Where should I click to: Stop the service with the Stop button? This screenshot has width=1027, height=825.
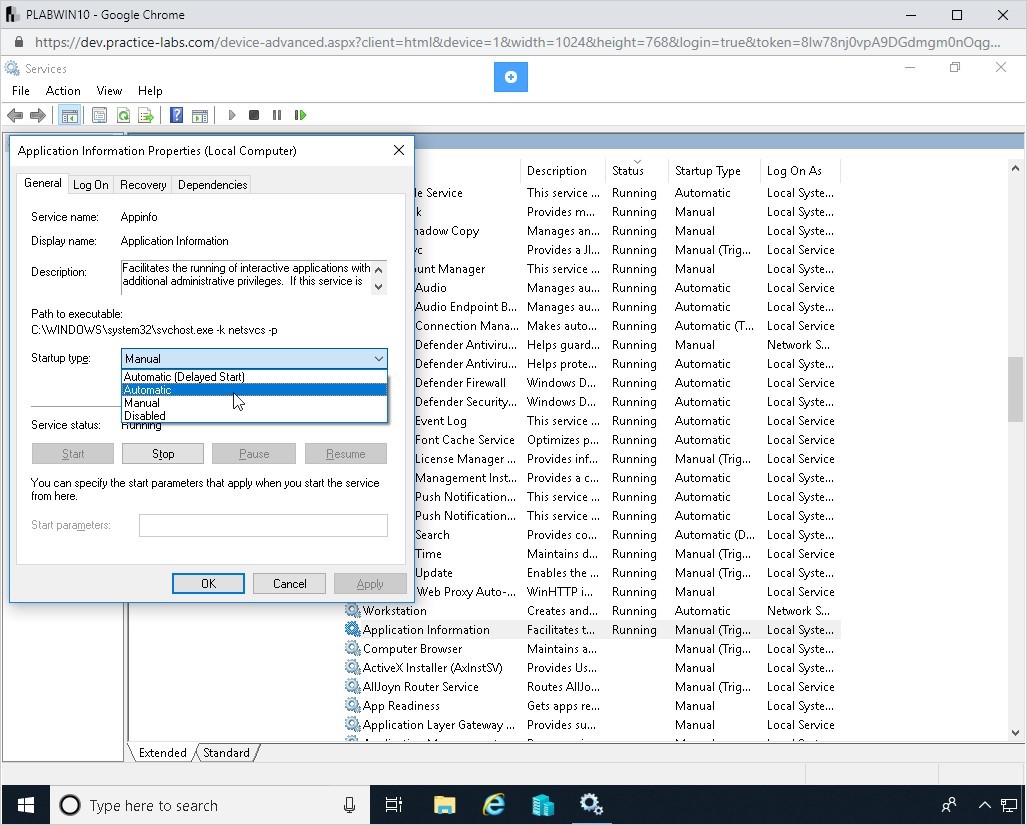(x=163, y=454)
